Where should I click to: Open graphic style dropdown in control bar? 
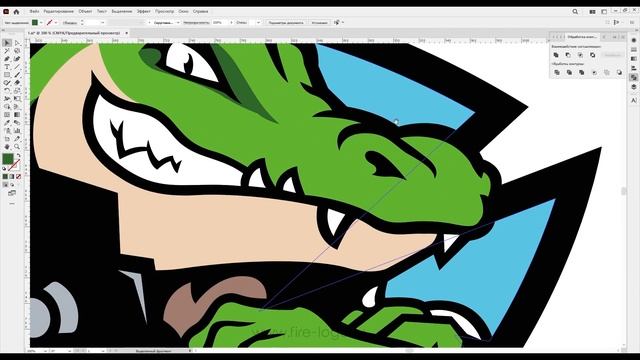[259, 23]
